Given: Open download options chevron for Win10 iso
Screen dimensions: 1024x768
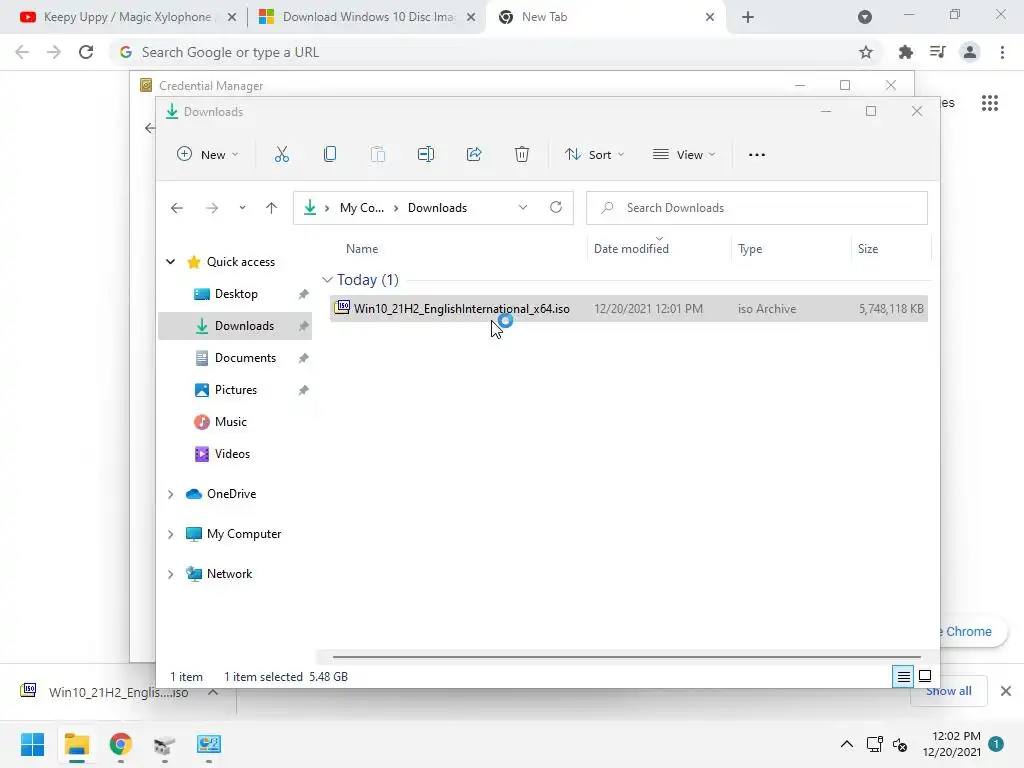Looking at the screenshot, I should pos(213,692).
